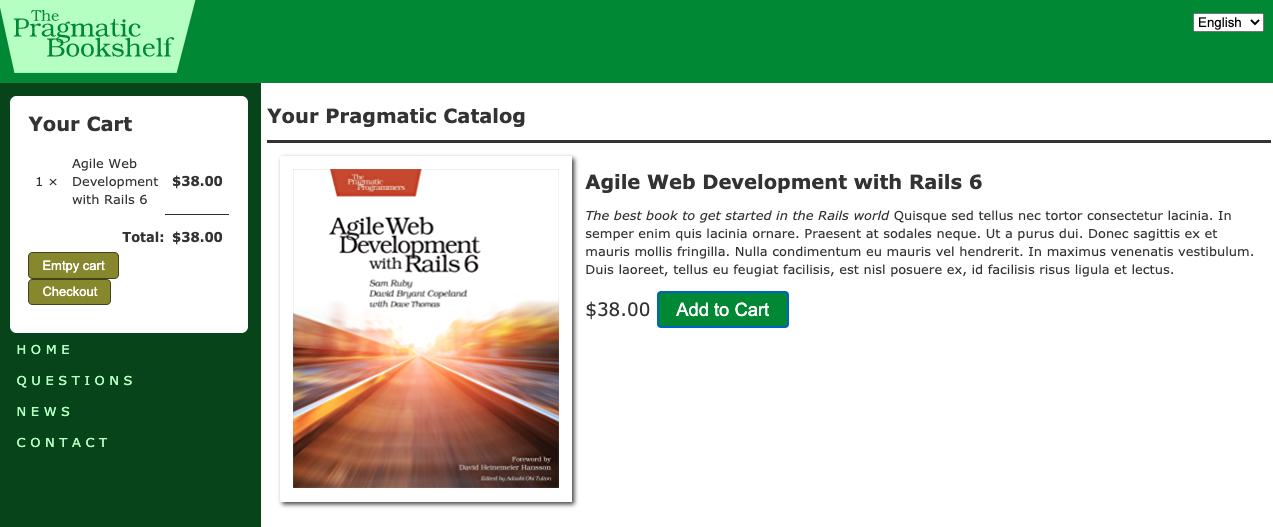
Task: Go to the Home link
Action: [x=44, y=349]
